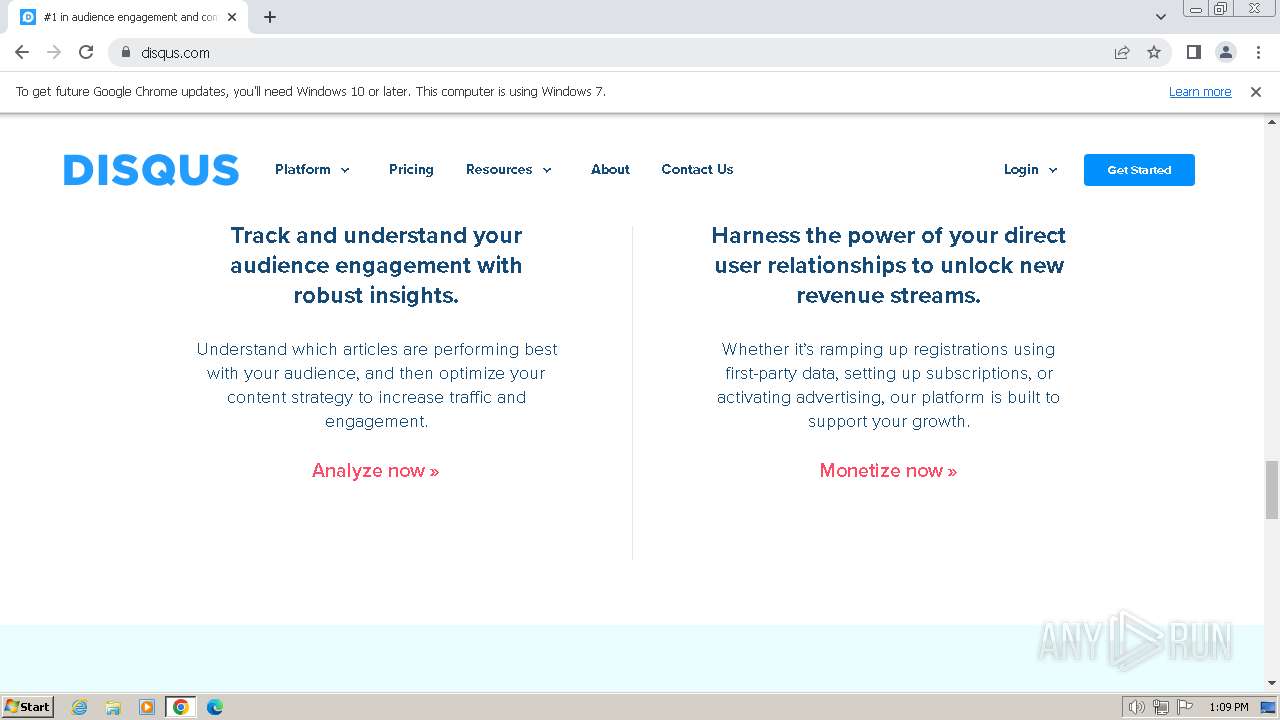This screenshot has width=1280, height=720.
Task: Click the share page icon in address bar
Action: point(1122,52)
